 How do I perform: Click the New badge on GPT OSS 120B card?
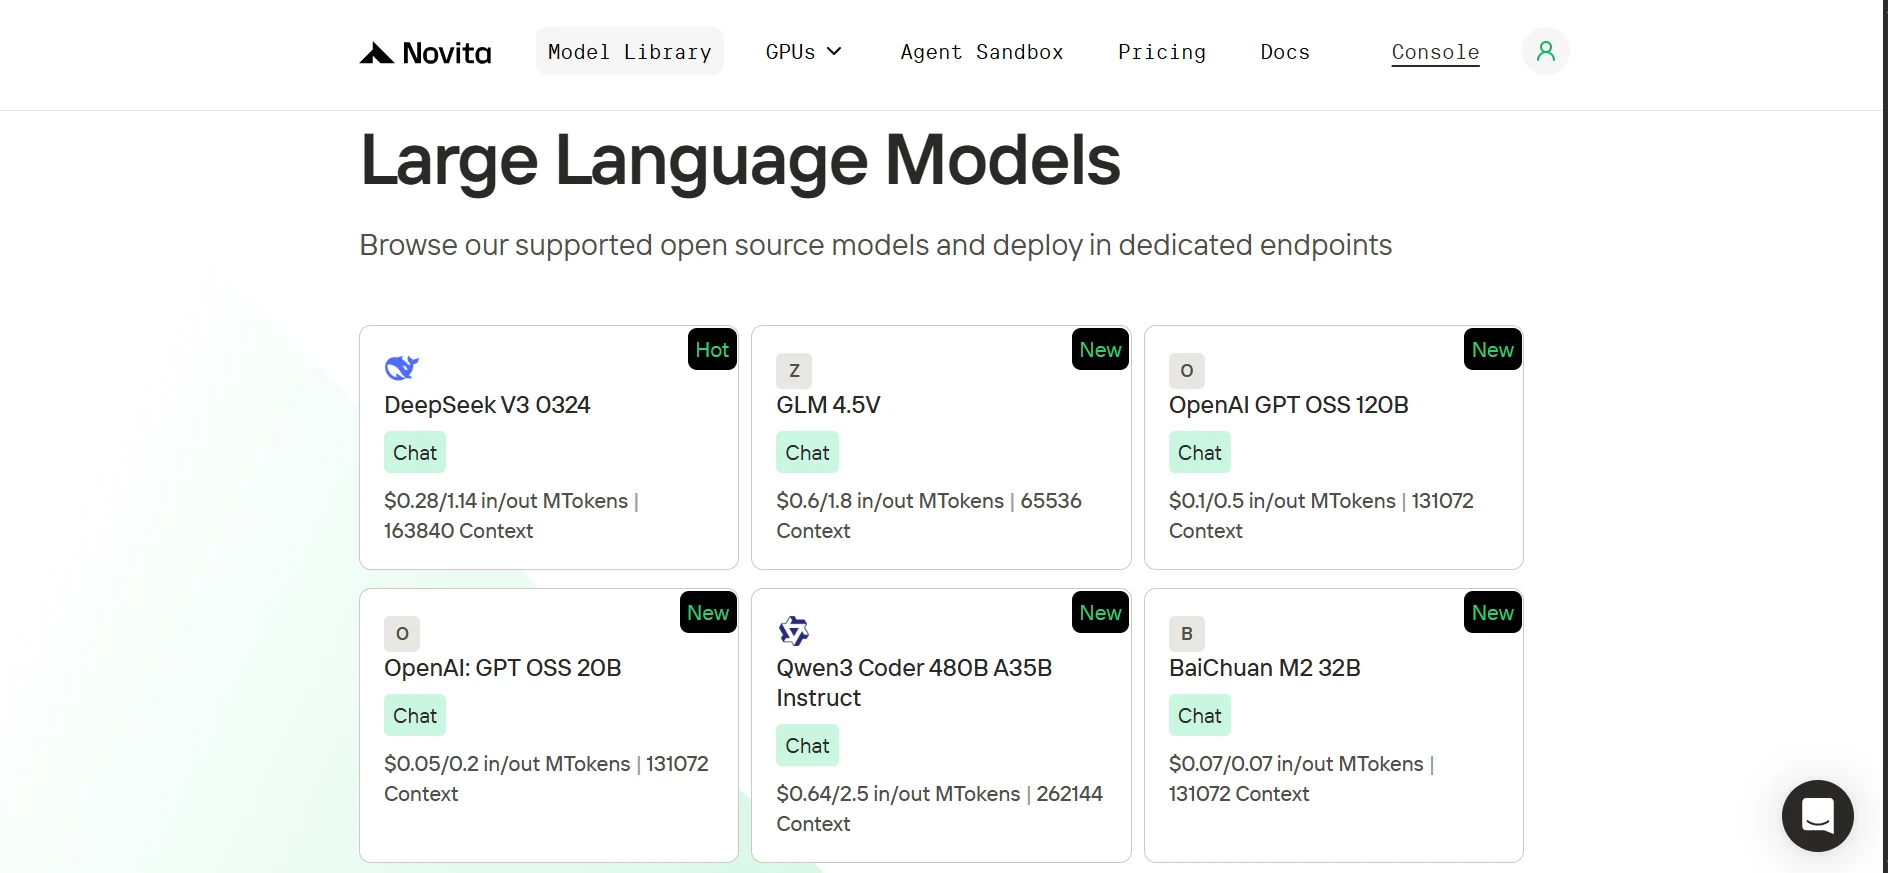pyautogui.click(x=1492, y=350)
